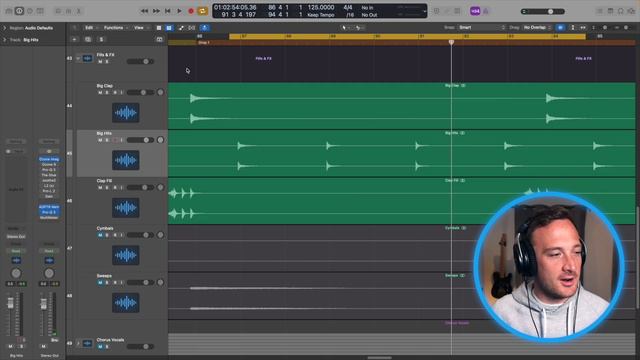Mute the Fills & FX track
The width and height of the screenshot is (640, 360).
(100, 62)
